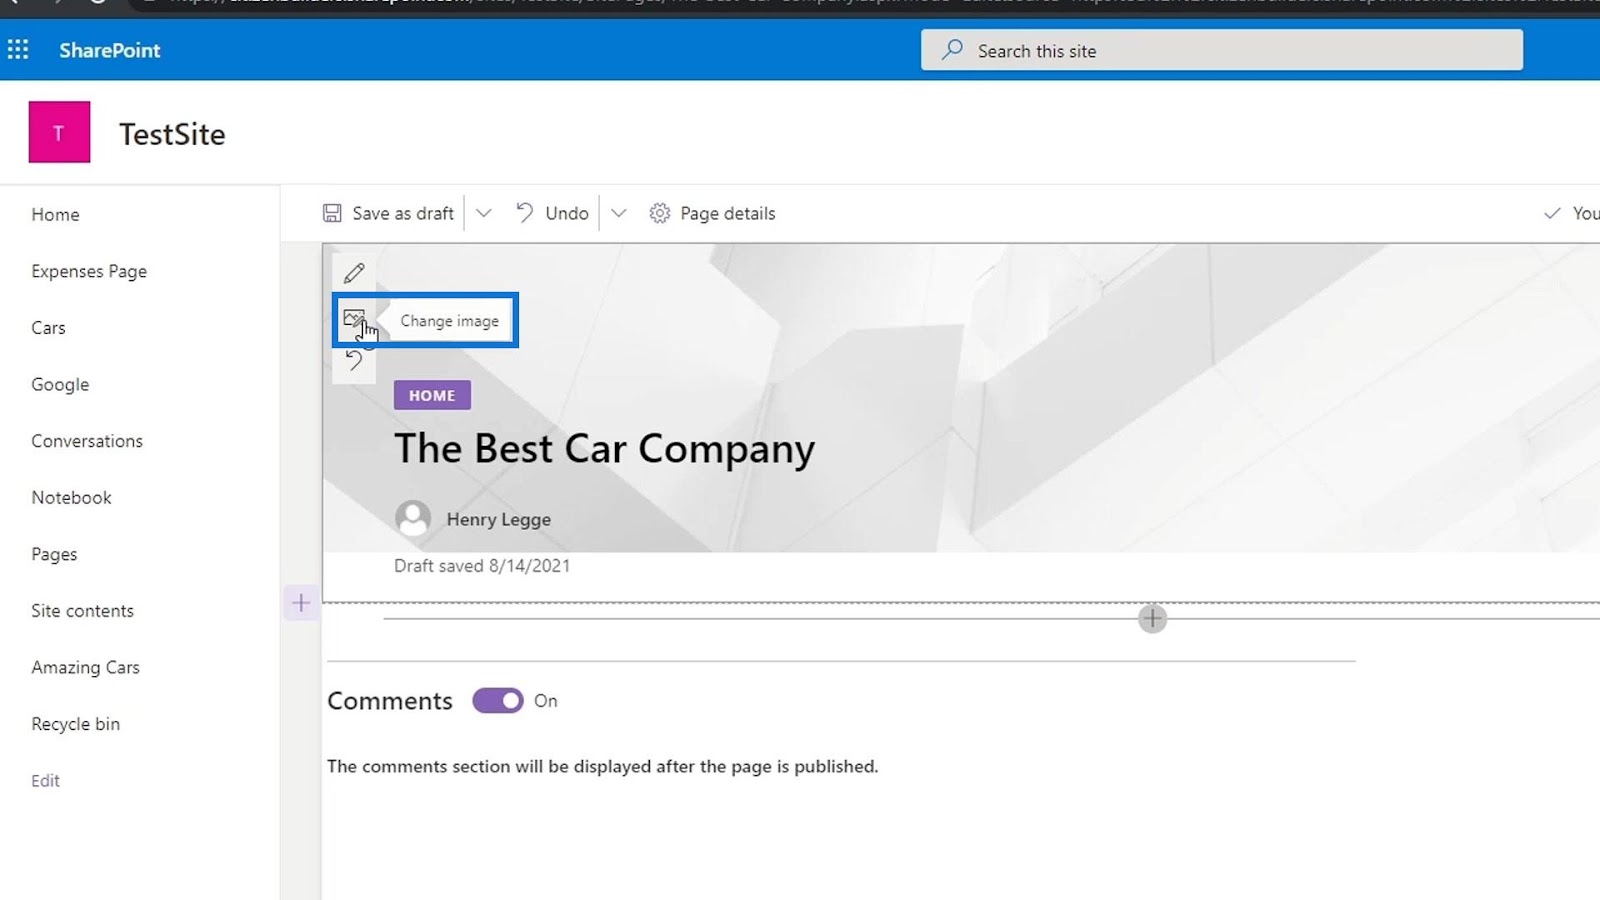This screenshot has height=900, width=1600.
Task: Click the reset image arrow icon
Action: [x=354, y=361]
